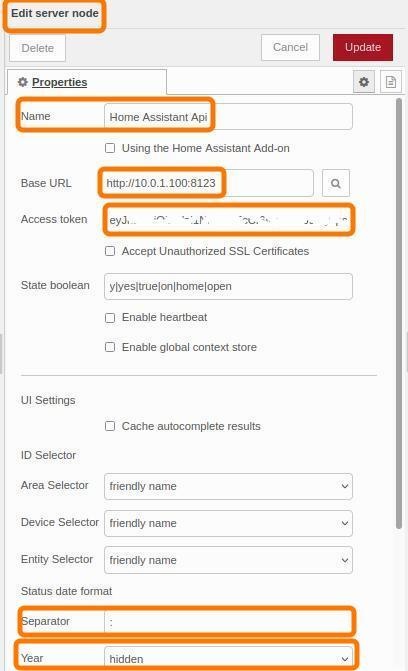
Task: Cancel editing the server node
Action: point(290,48)
